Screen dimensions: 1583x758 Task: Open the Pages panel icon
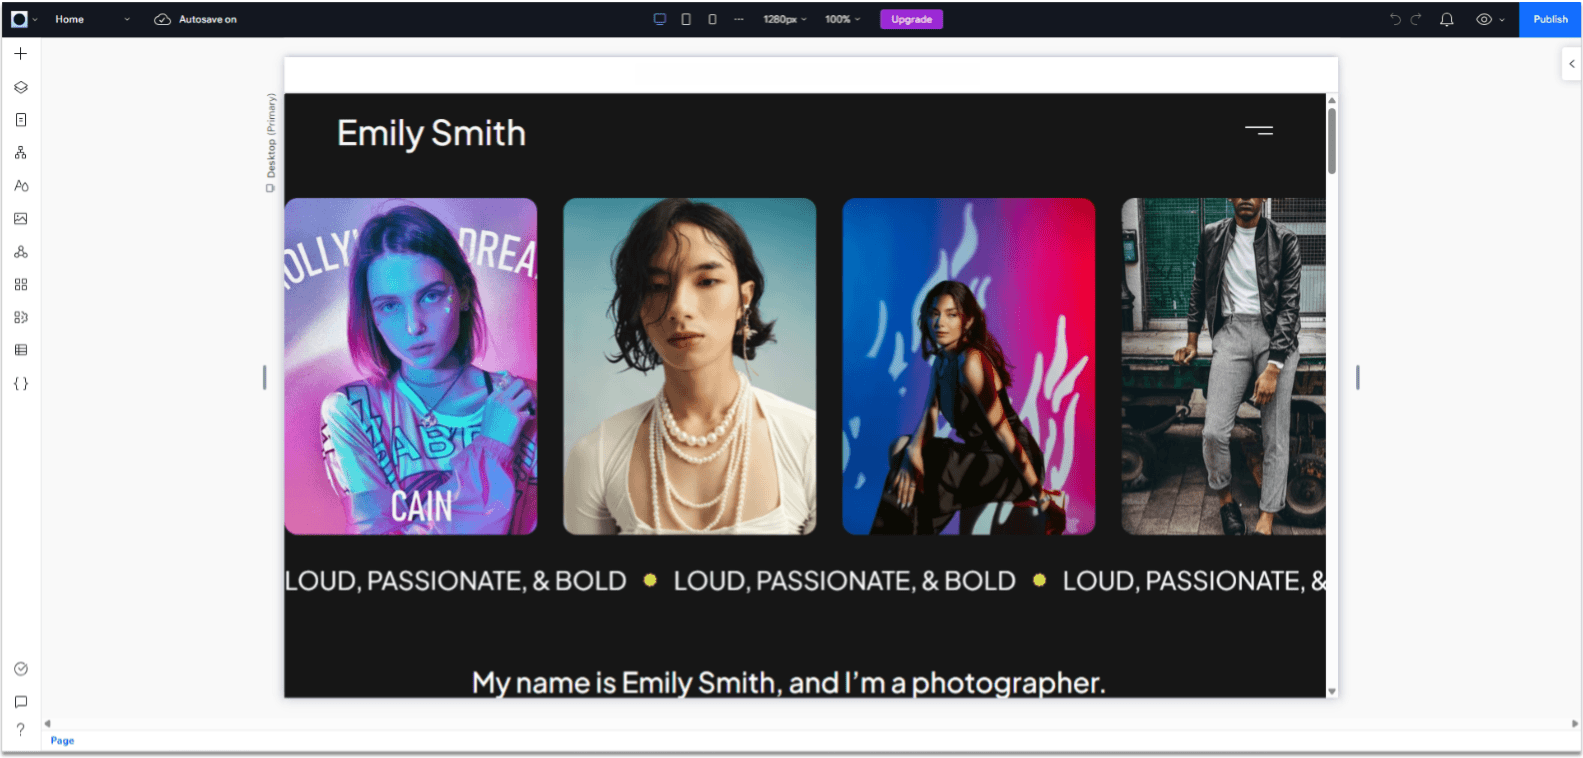pos(20,120)
